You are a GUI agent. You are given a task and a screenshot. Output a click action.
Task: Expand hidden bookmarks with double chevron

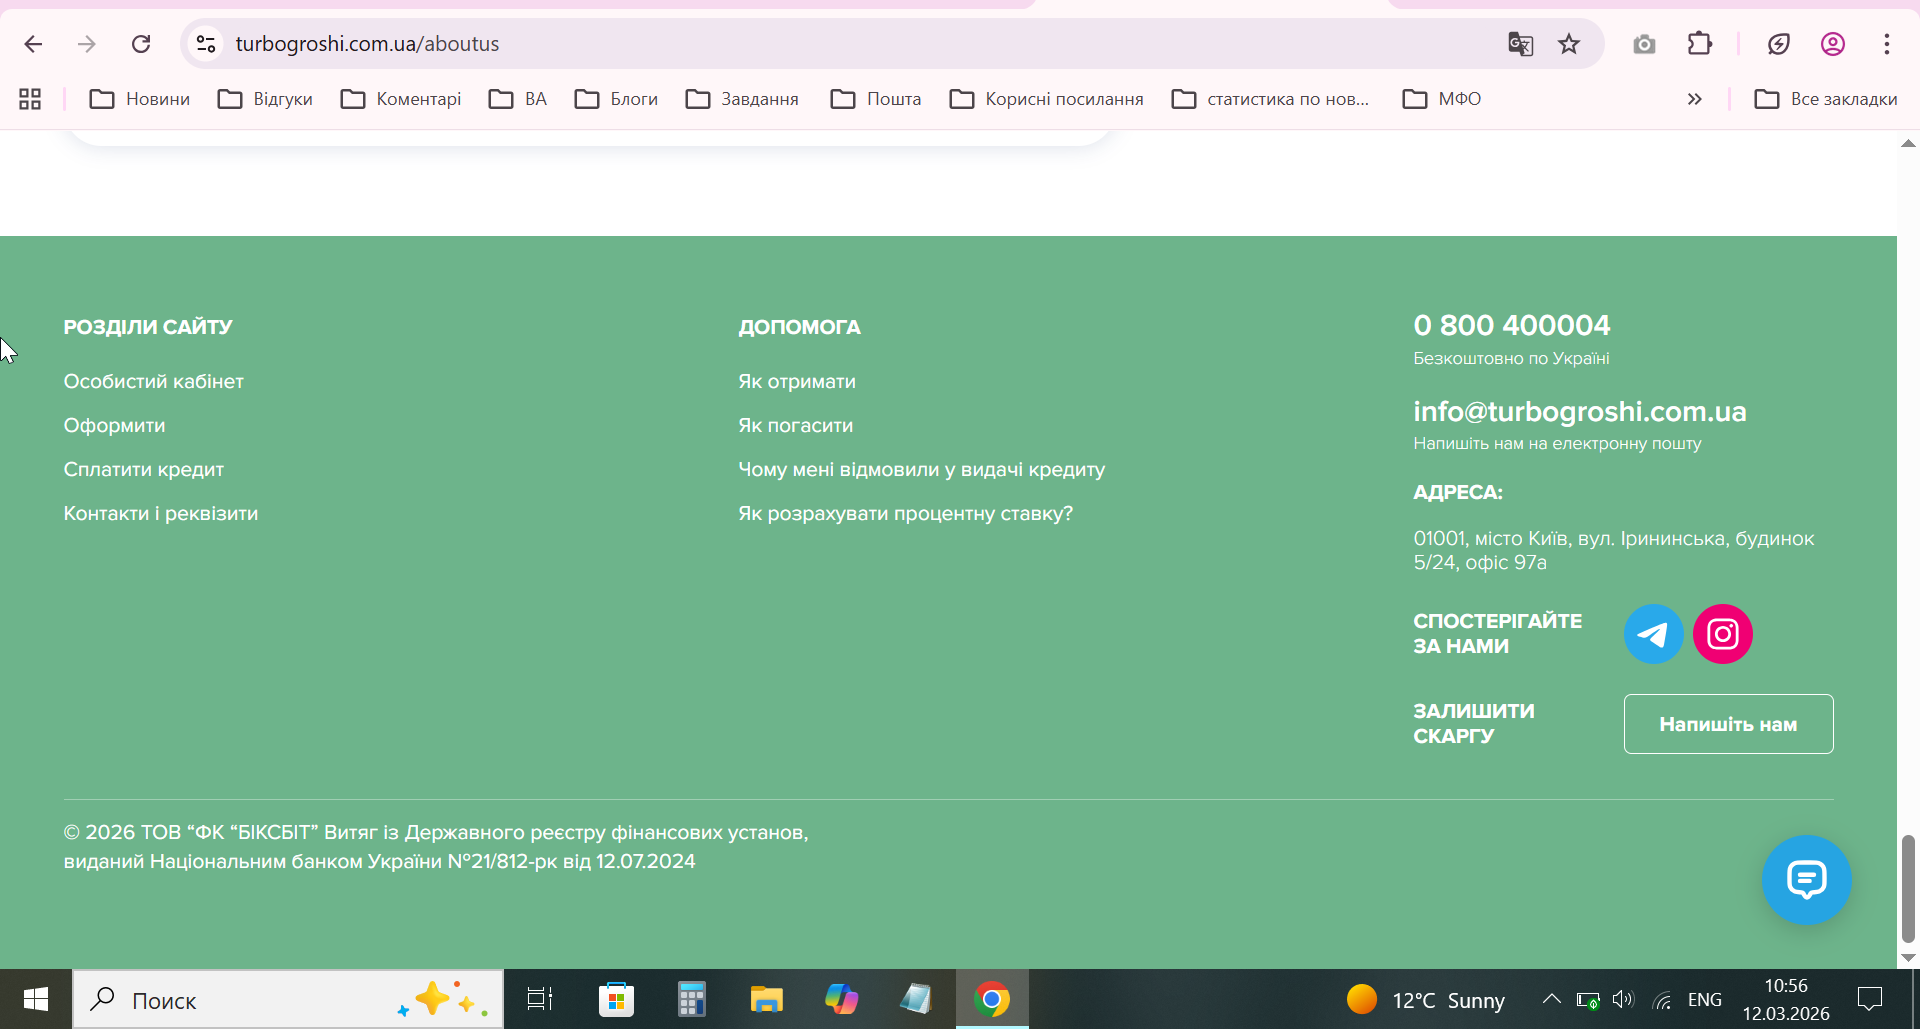[x=1694, y=99]
